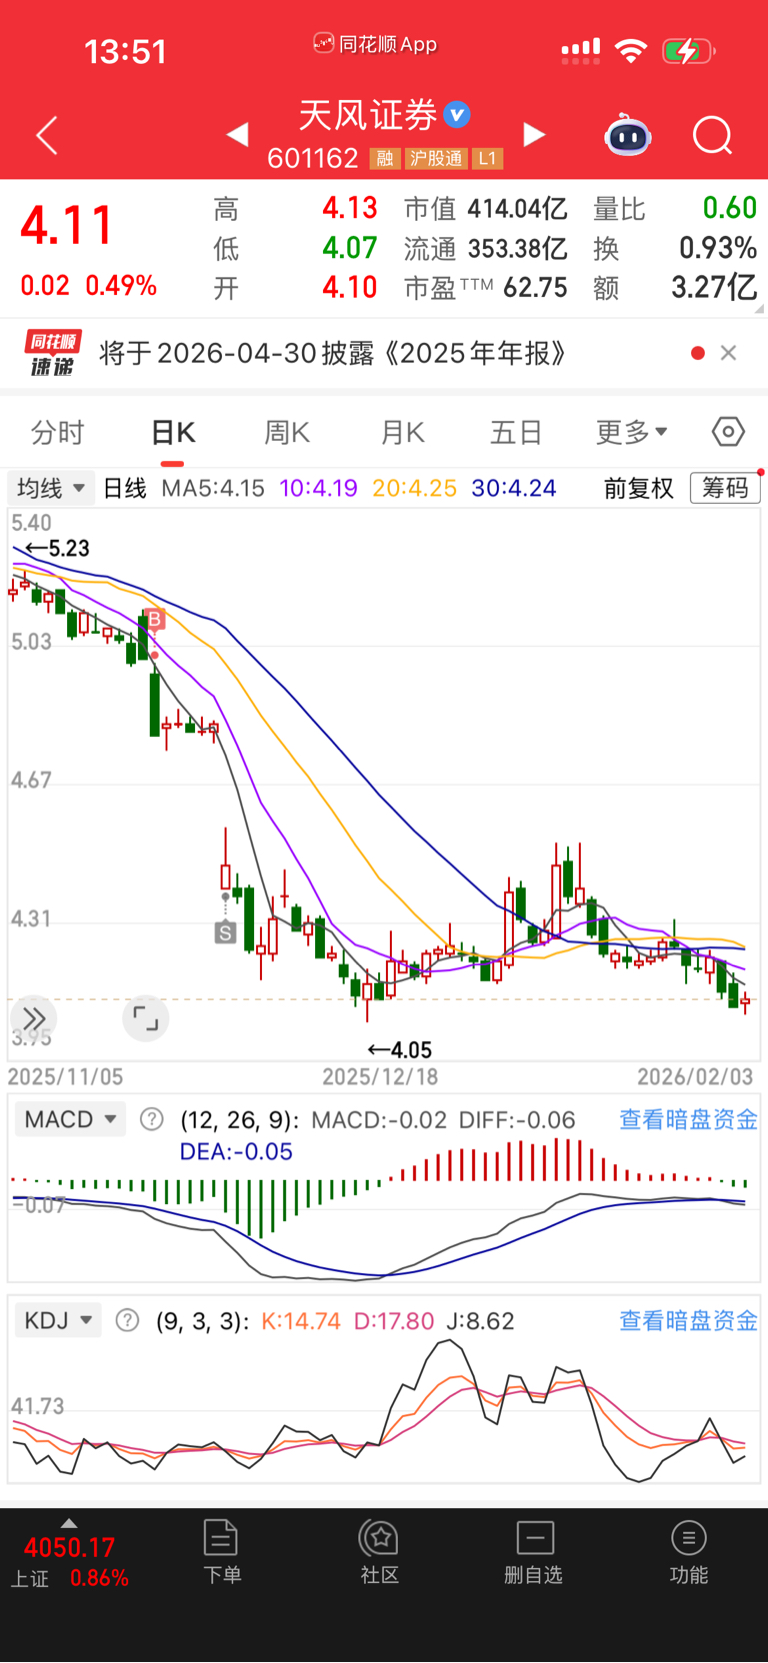Tap the 上证 4050.17 index quote
The height and width of the screenshot is (1663, 768).
[69, 1562]
